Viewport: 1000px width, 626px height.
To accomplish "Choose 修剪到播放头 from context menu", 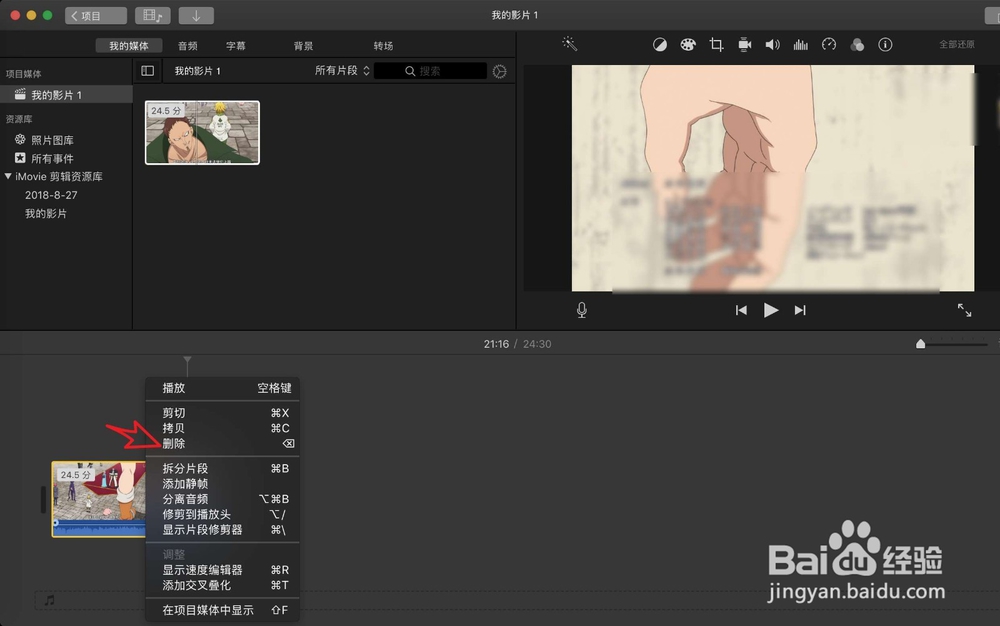I will coord(222,514).
